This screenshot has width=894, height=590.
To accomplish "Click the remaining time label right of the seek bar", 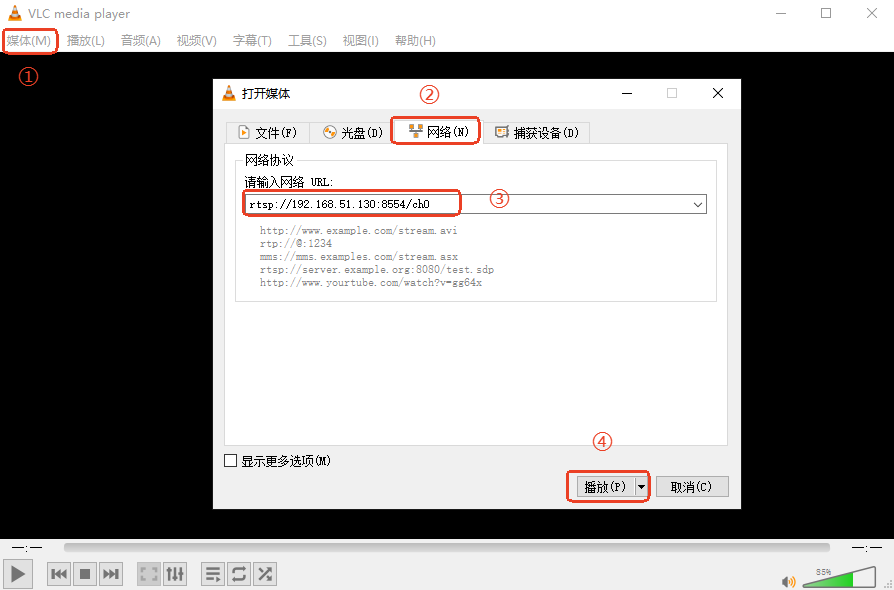I will point(867,548).
